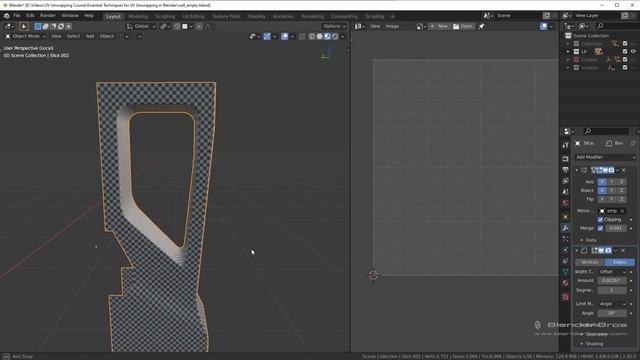Open the Add Modifier dropdown
This screenshot has width=640, height=360.
pos(605,157)
